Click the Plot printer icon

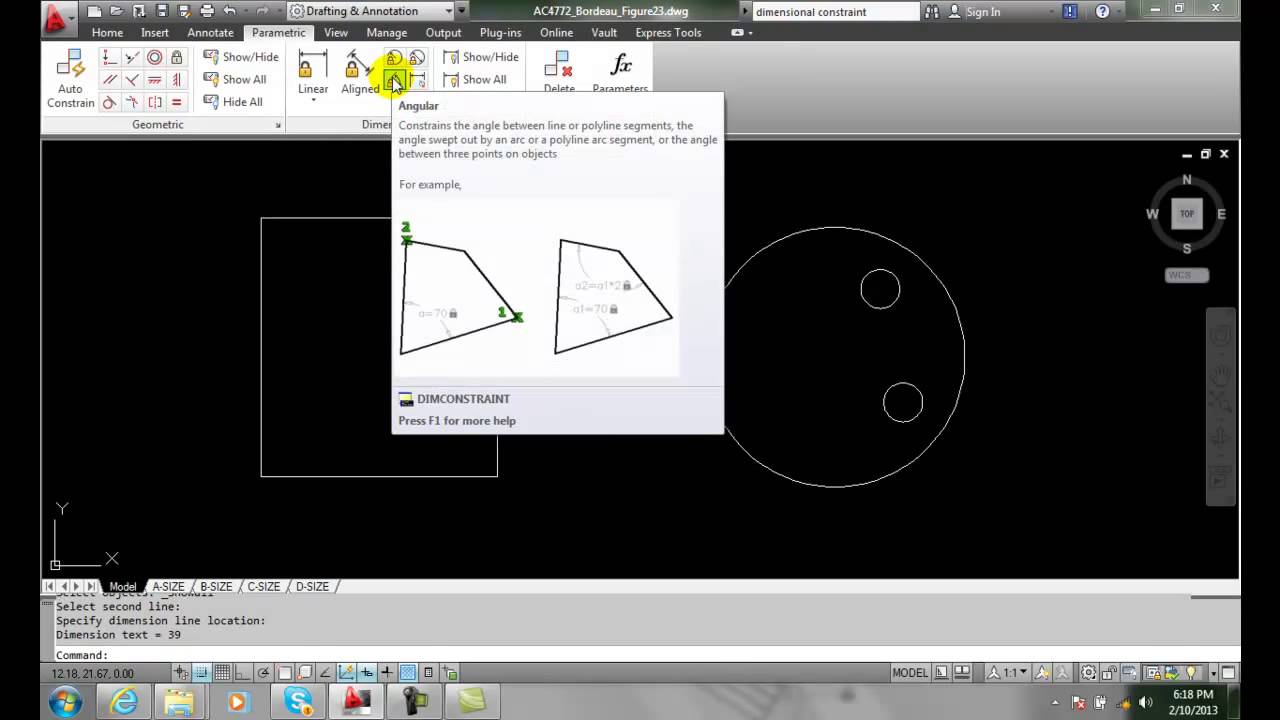(206, 11)
